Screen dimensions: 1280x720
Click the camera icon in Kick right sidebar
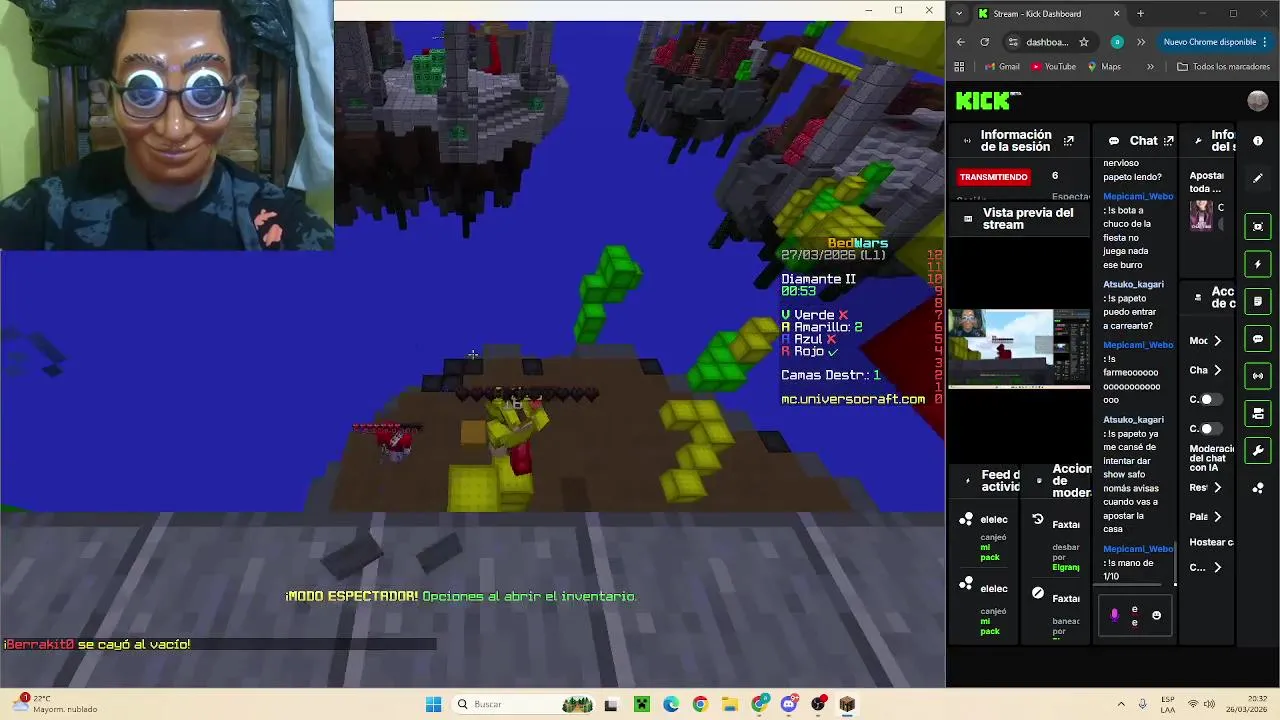click(1258, 413)
